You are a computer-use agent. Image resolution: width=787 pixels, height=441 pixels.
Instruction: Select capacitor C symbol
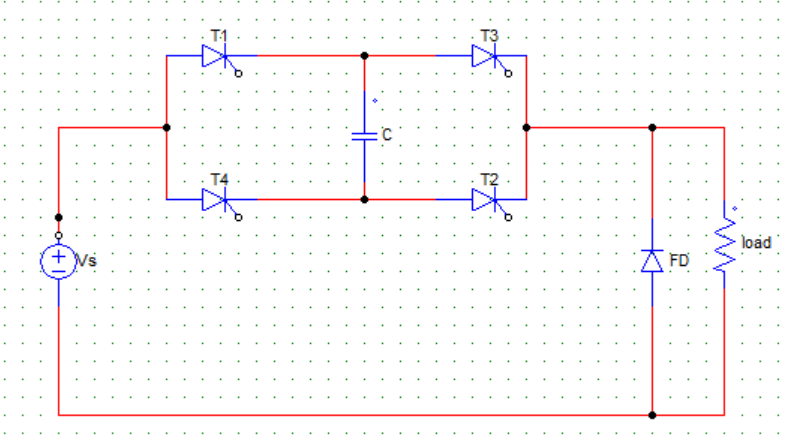(x=364, y=136)
